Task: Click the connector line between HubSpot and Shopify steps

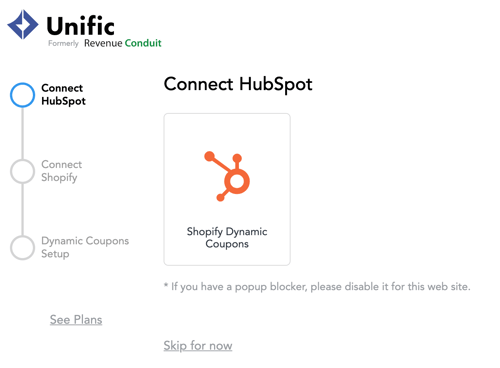Action: pos(22,133)
